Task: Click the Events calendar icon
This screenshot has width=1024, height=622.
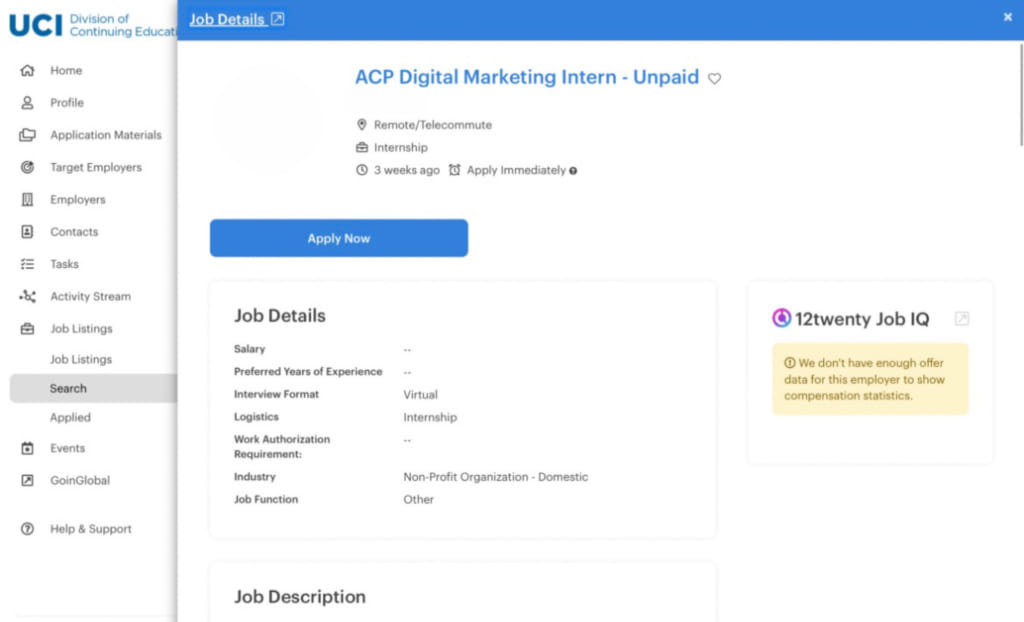Action: coord(27,448)
